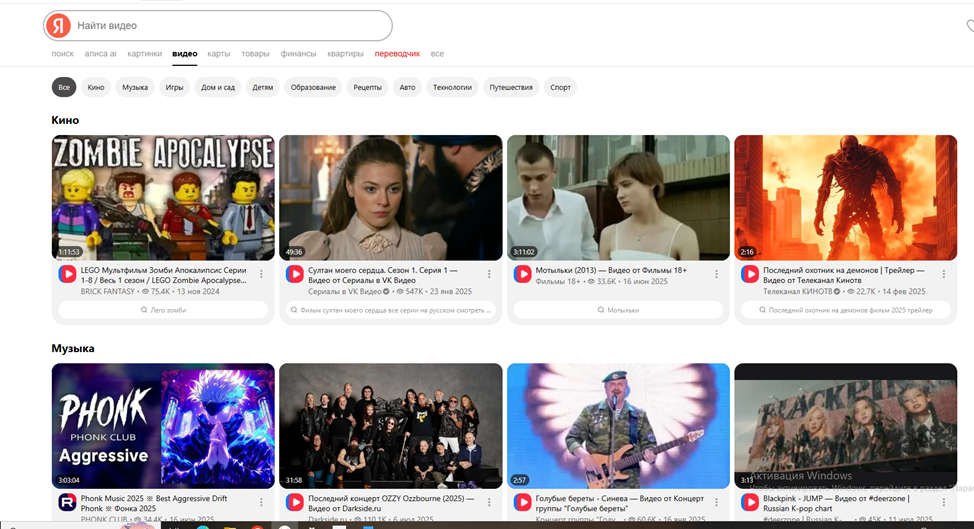Open the three-dot menu for 'Голубые береты - Синева'
This screenshot has height=529, width=974.
[x=716, y=502]
